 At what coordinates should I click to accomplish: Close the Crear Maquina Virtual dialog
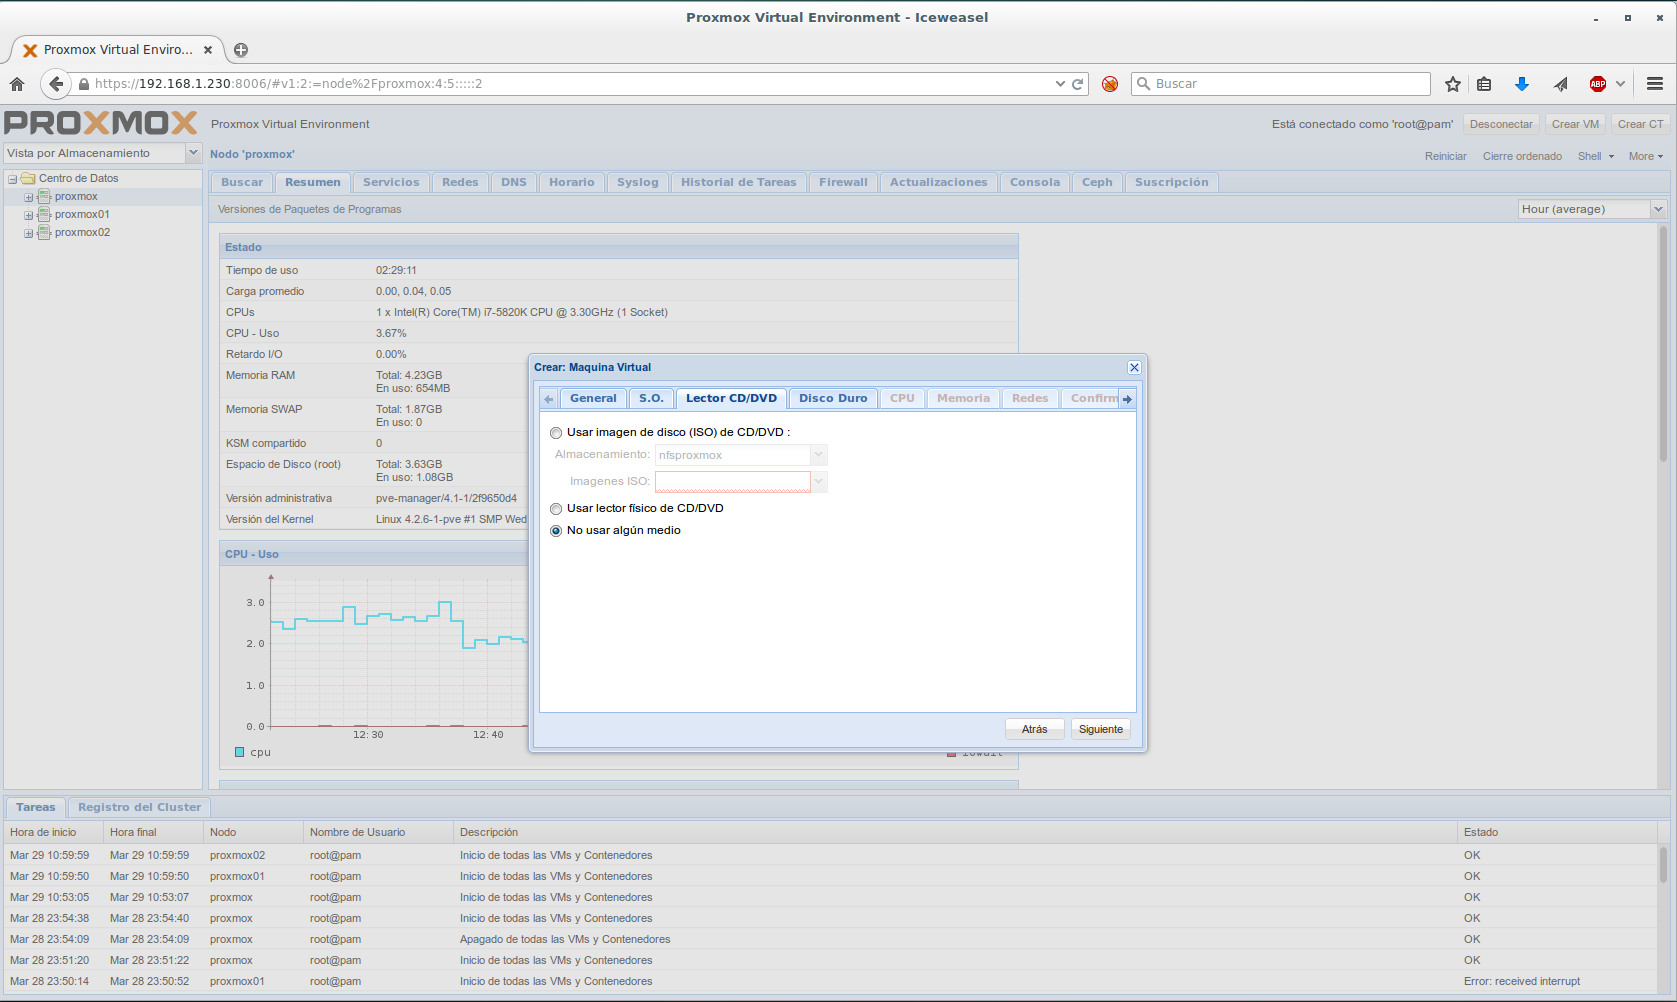1134,368
